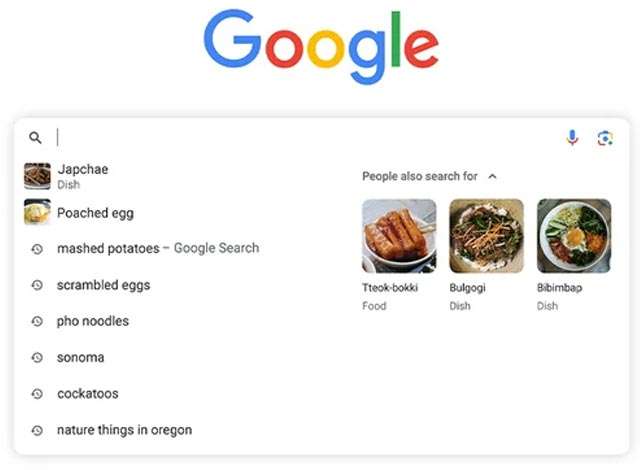
Task: Click the history clock icon beside mashed potatoes
Action: 37,249
